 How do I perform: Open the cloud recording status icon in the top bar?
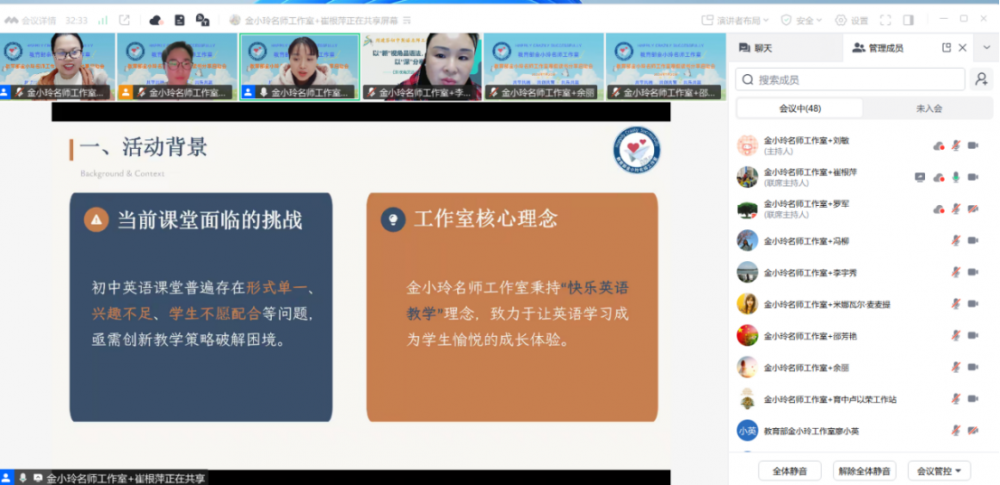[x=156, y=20]
